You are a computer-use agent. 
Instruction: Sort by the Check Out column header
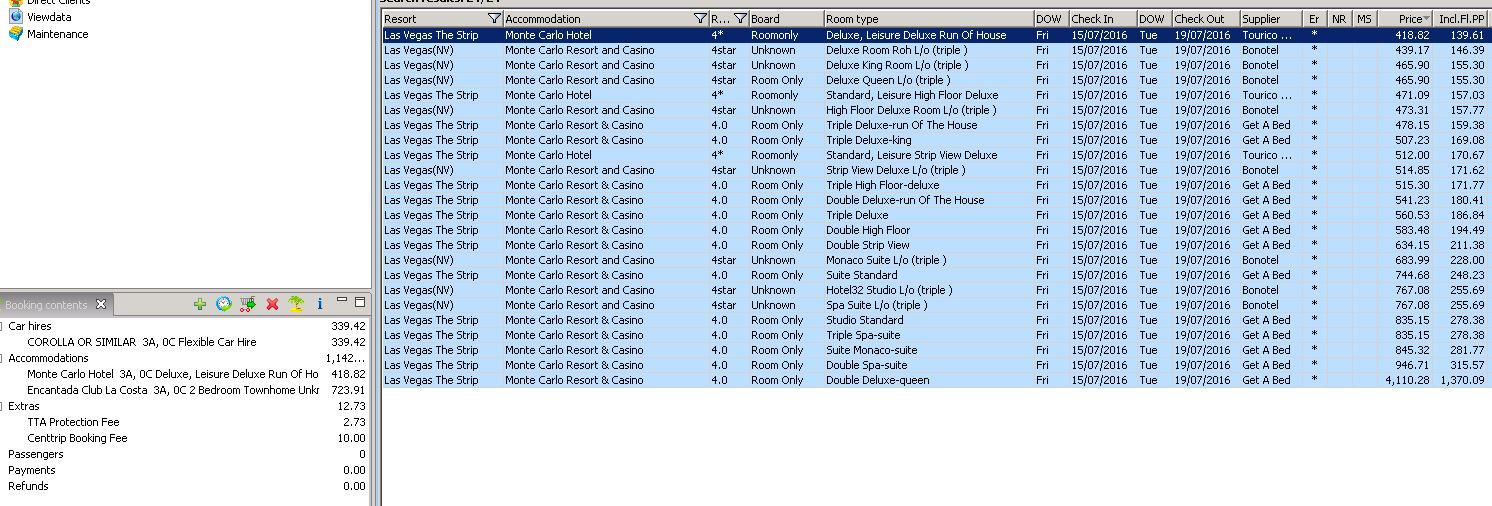[x=1205, y=19]
